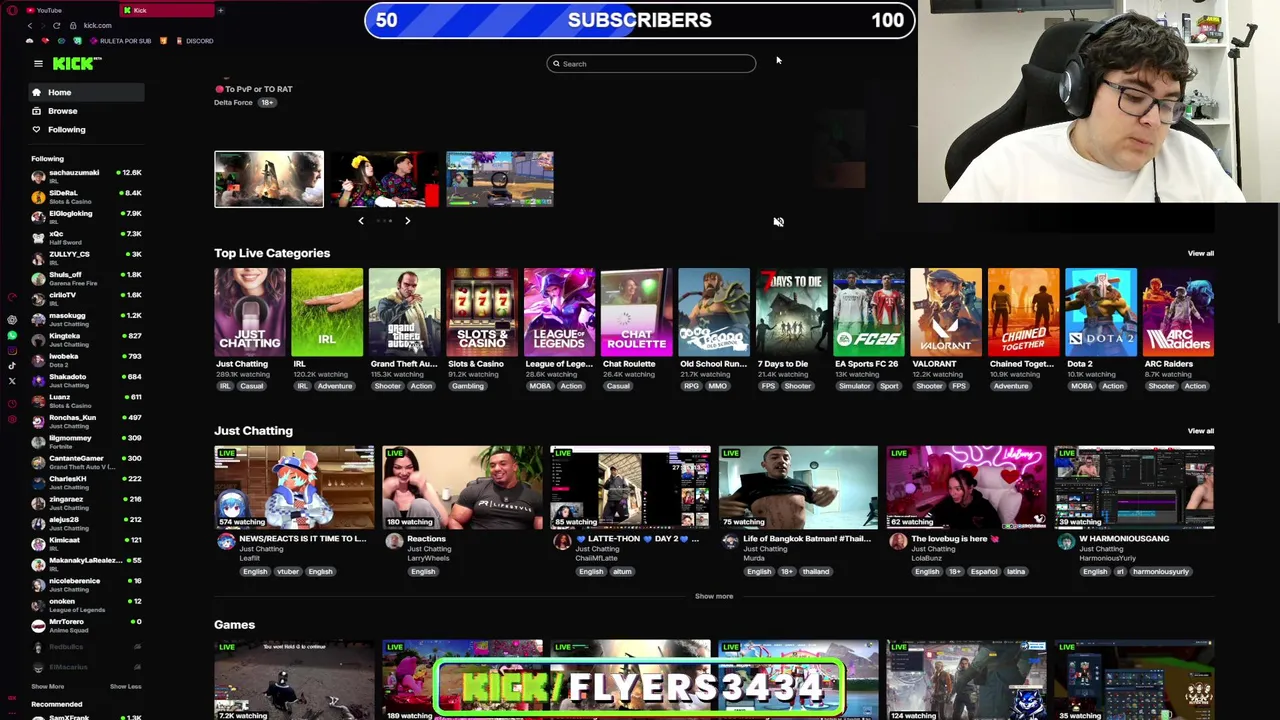Click the thailand tag under Murda's stream

tap(816, 571)
